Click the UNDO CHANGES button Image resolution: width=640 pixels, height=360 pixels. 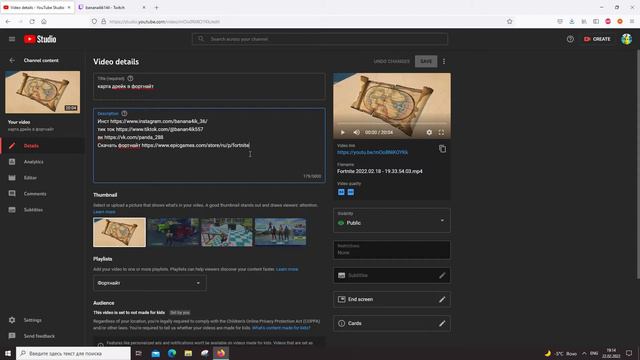[391, 61]
